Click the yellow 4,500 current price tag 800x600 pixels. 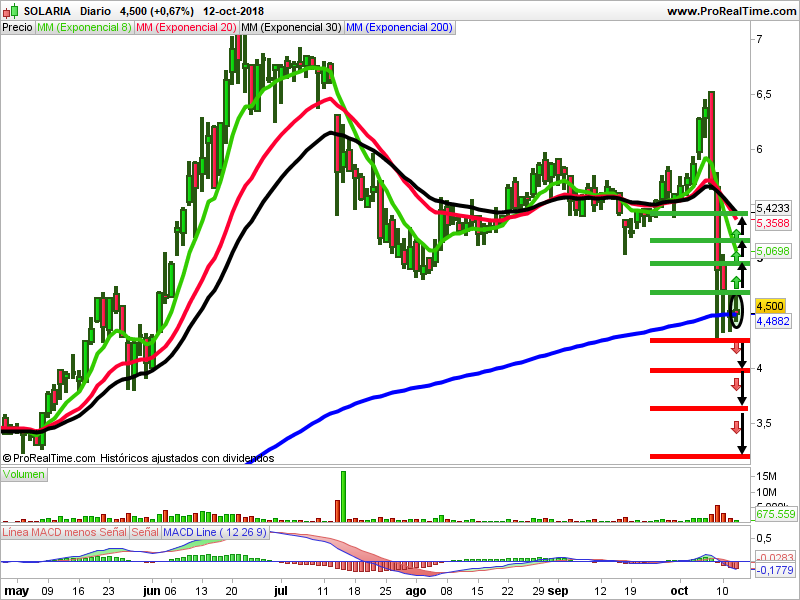(x=770, y=306)
